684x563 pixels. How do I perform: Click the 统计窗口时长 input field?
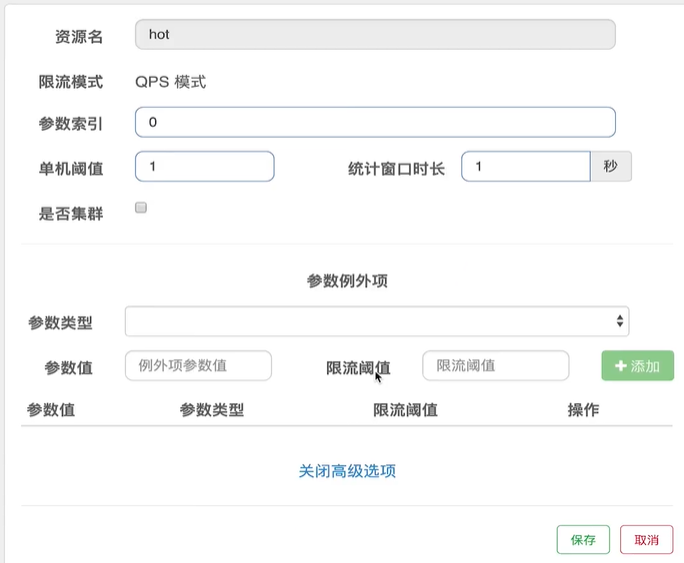[x=526, y=167]
